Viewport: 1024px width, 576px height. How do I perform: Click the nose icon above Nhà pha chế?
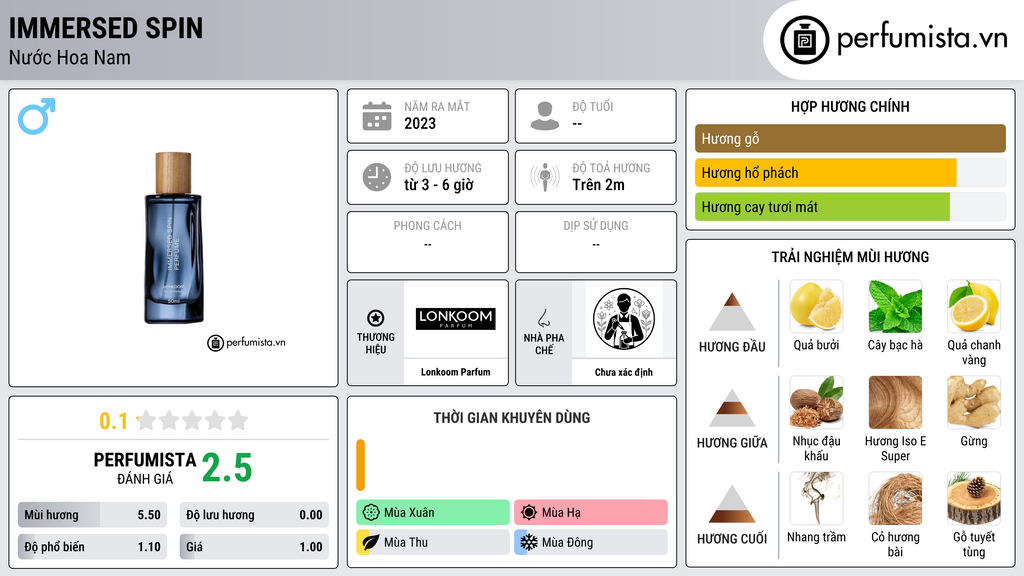pos(543,319)
